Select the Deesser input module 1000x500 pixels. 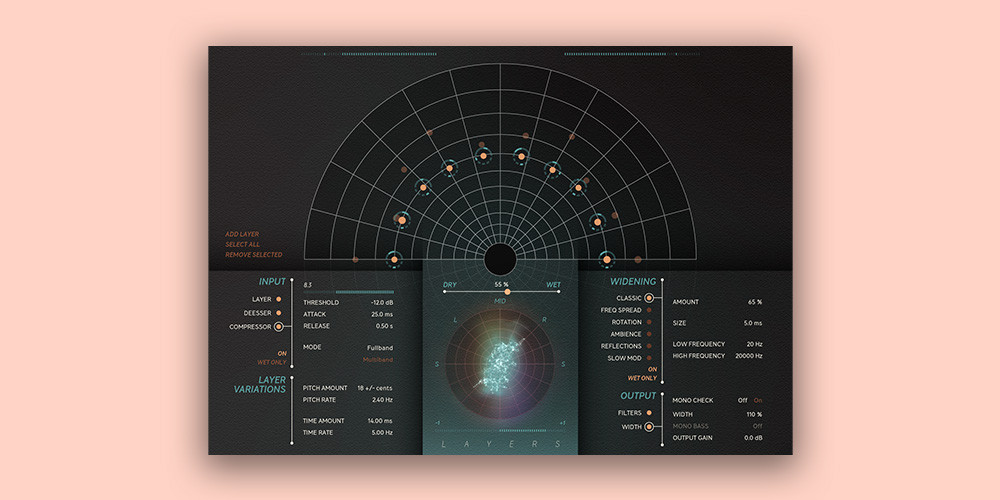click(x=278, y=312)
